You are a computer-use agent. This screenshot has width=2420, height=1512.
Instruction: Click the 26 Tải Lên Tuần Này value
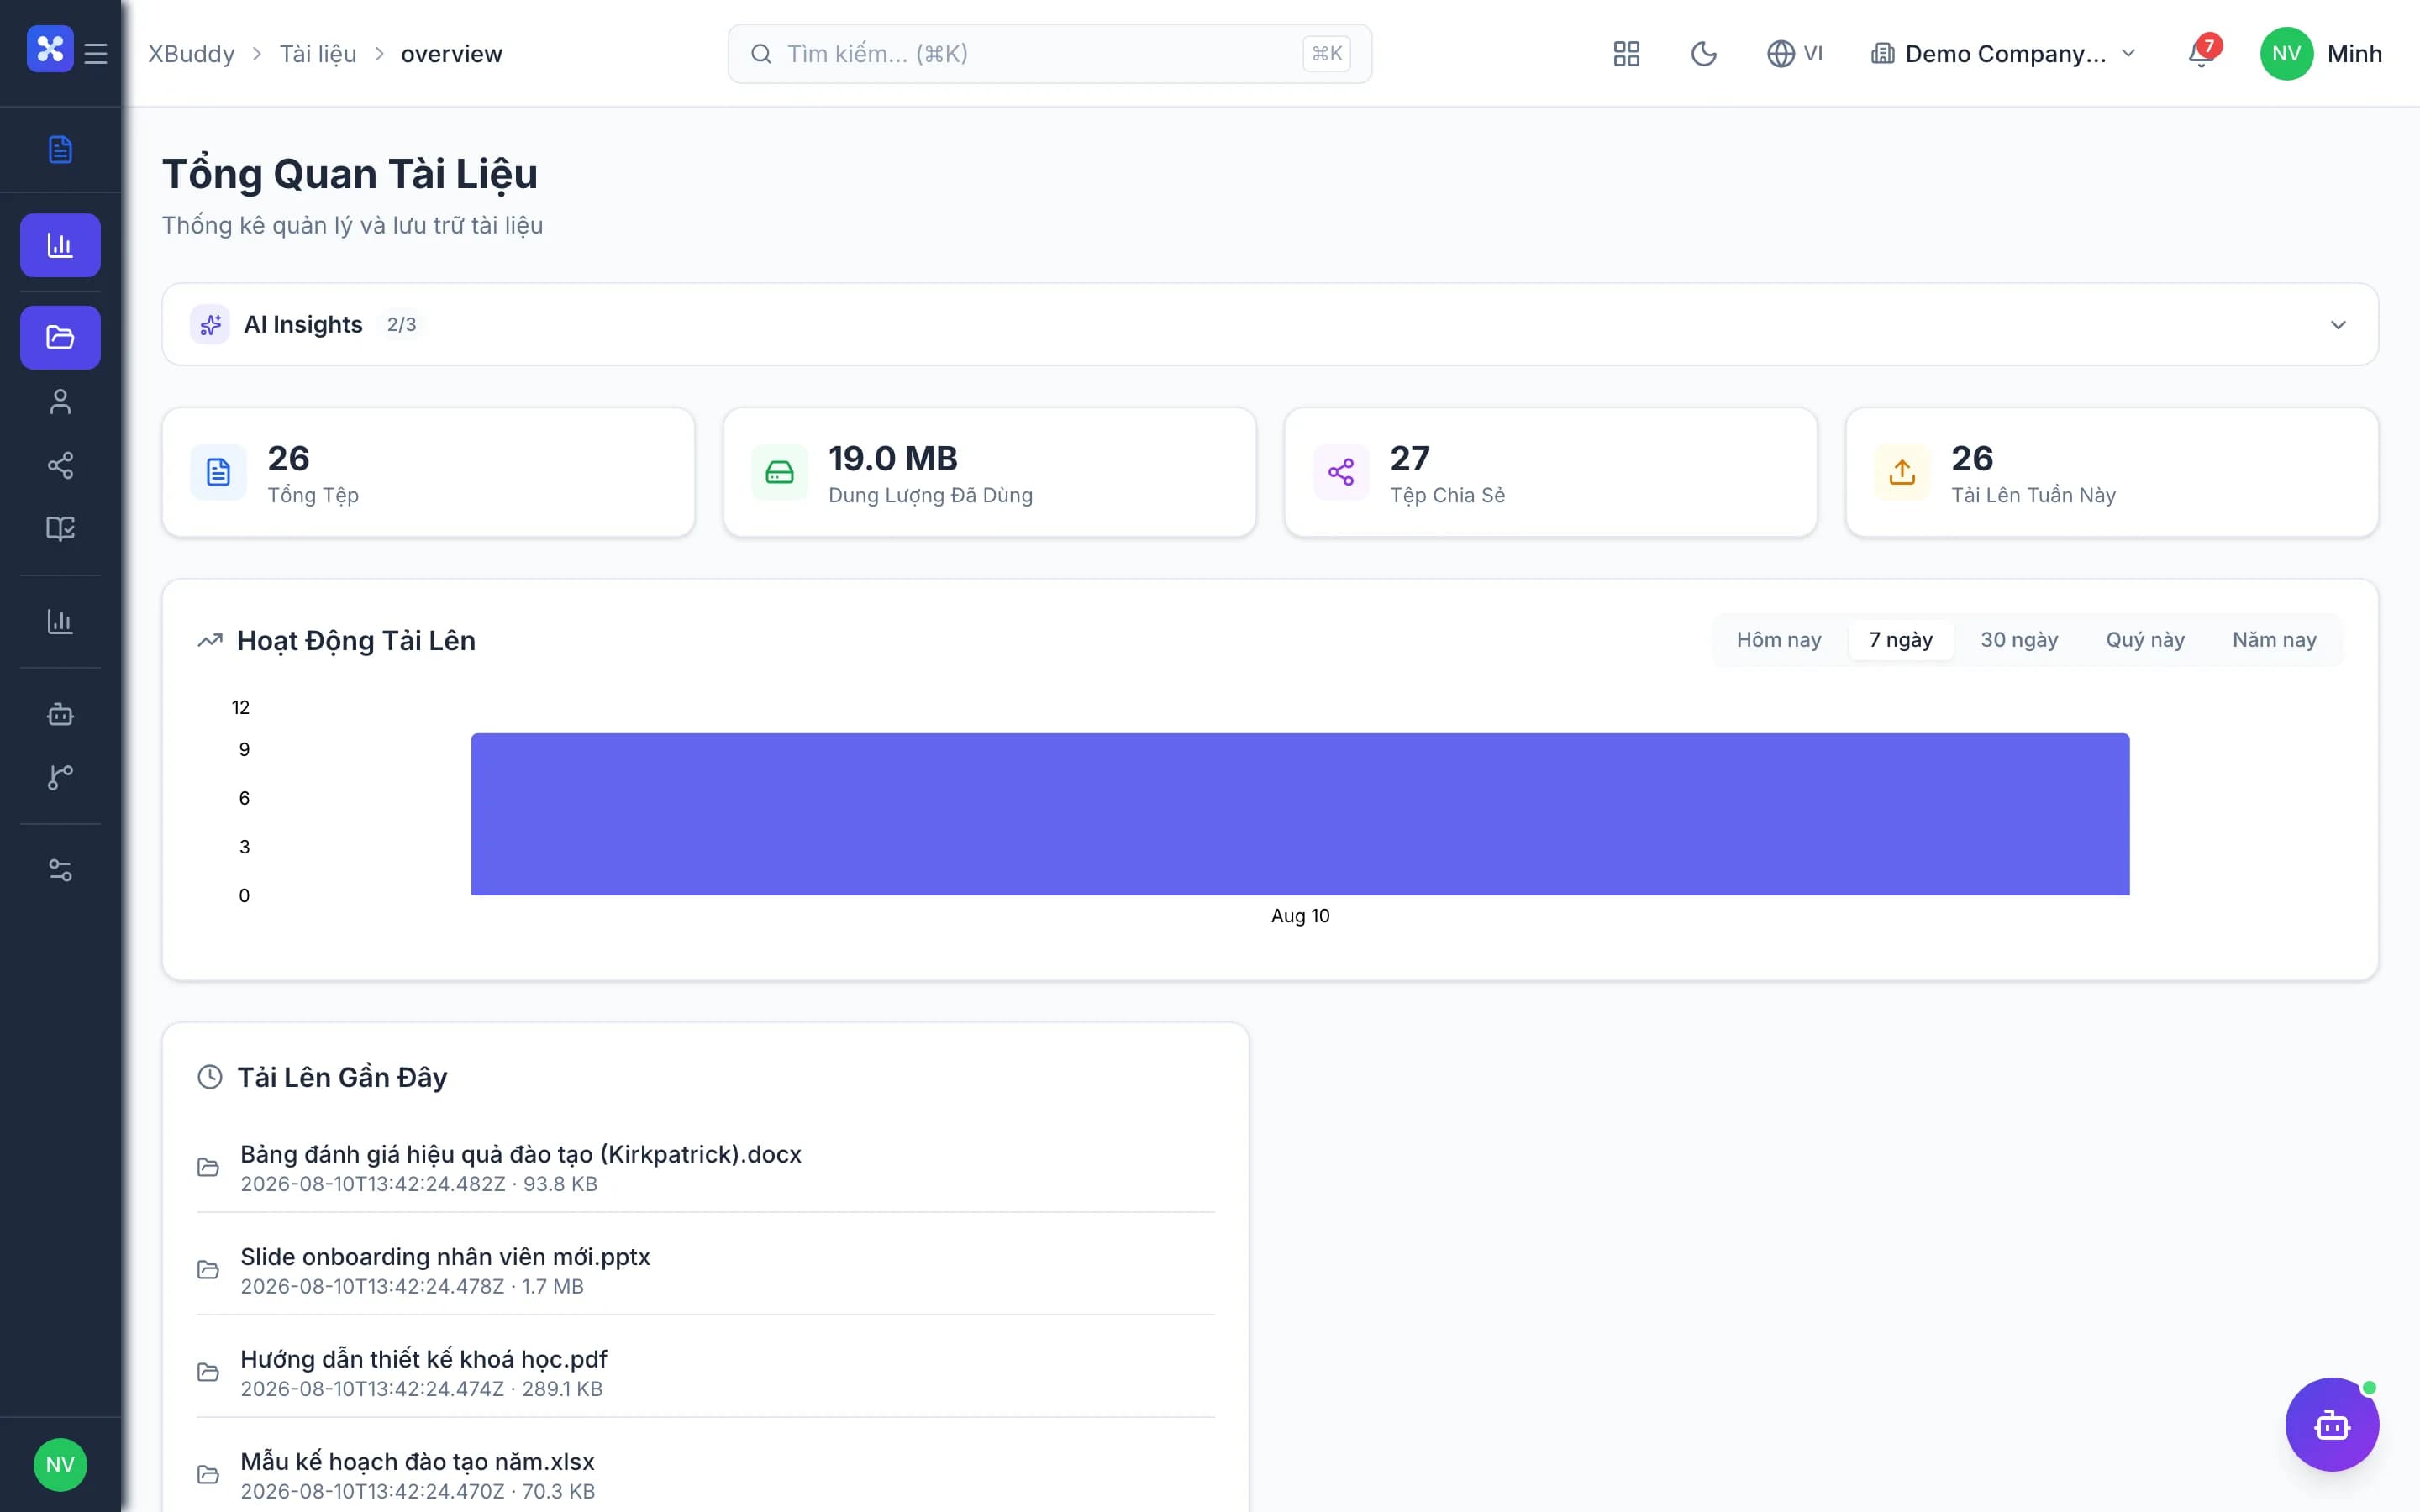tap(1972, 458)
